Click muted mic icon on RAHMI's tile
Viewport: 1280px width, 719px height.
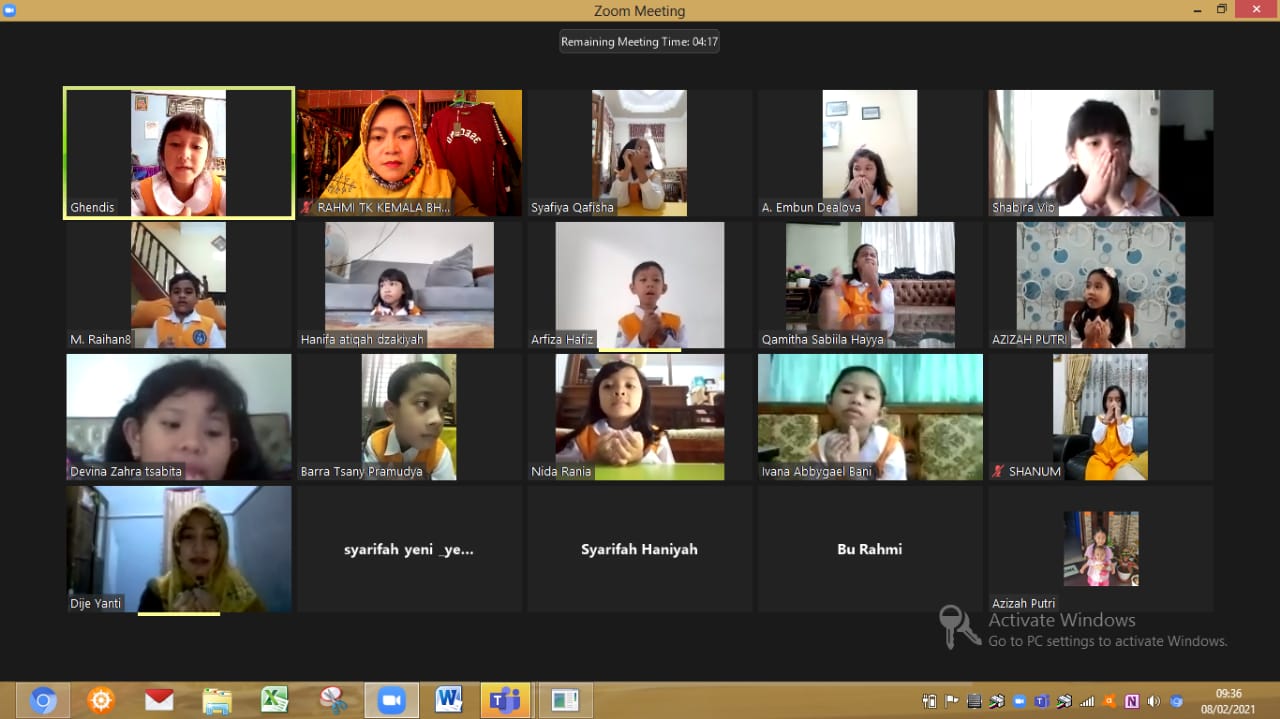(307, 207)
